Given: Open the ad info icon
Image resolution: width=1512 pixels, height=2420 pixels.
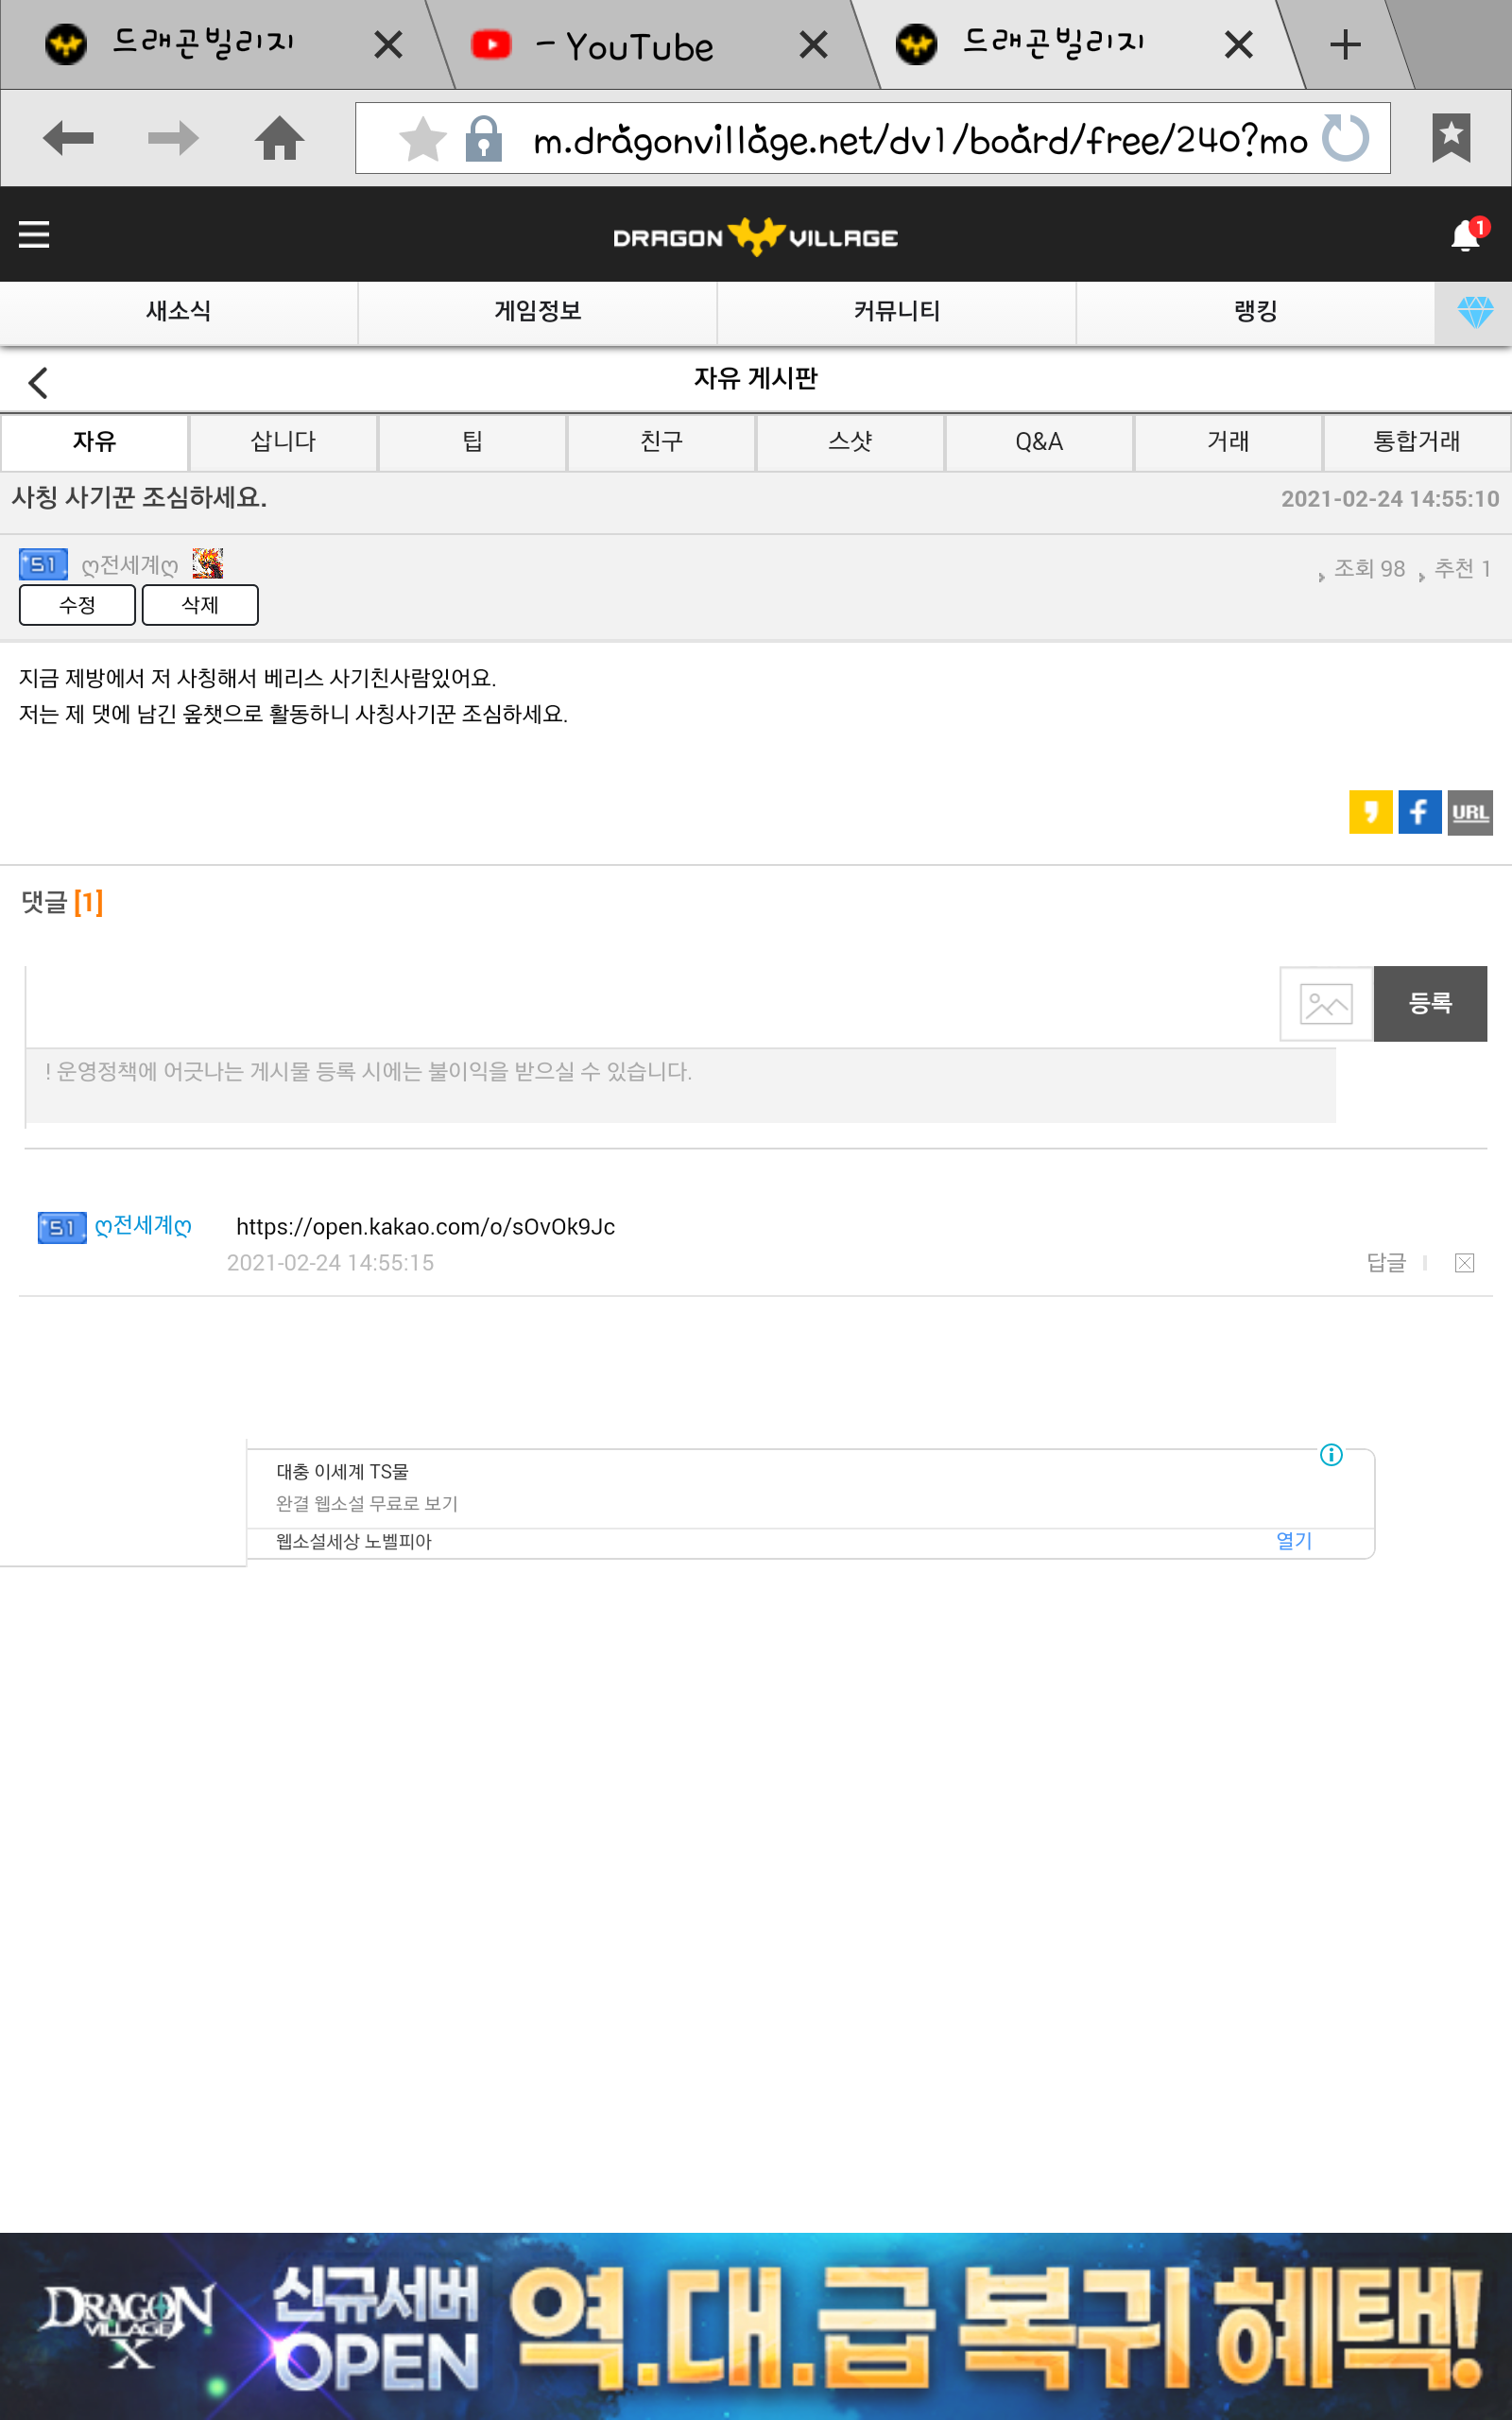Looking at the screenshot, I should pyautogui.click(x=1331, y=1455).
